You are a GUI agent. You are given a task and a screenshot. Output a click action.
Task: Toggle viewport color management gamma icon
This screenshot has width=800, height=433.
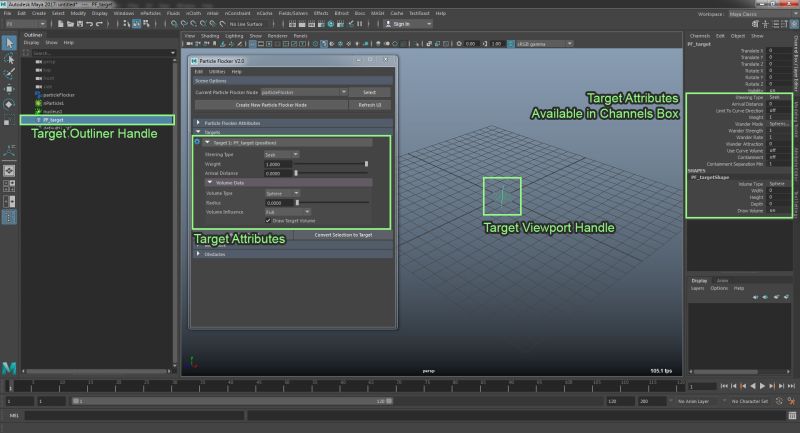coord(511,44)
